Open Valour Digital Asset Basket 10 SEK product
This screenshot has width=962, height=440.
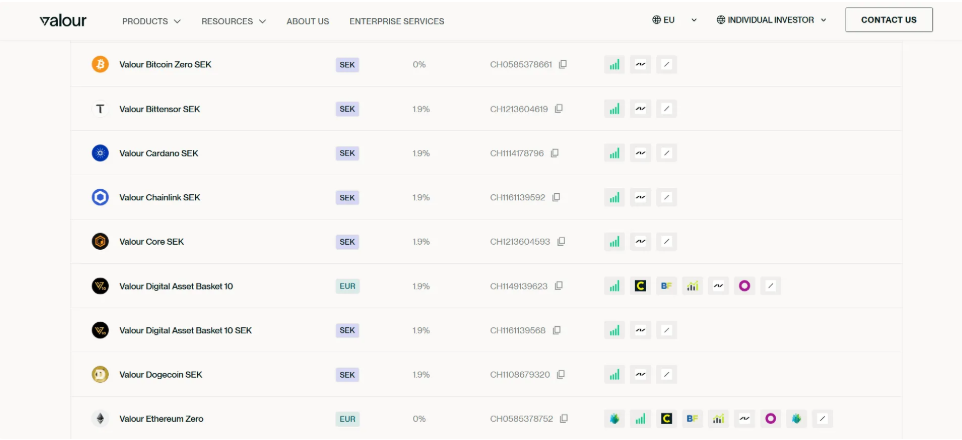coord(186,330)
